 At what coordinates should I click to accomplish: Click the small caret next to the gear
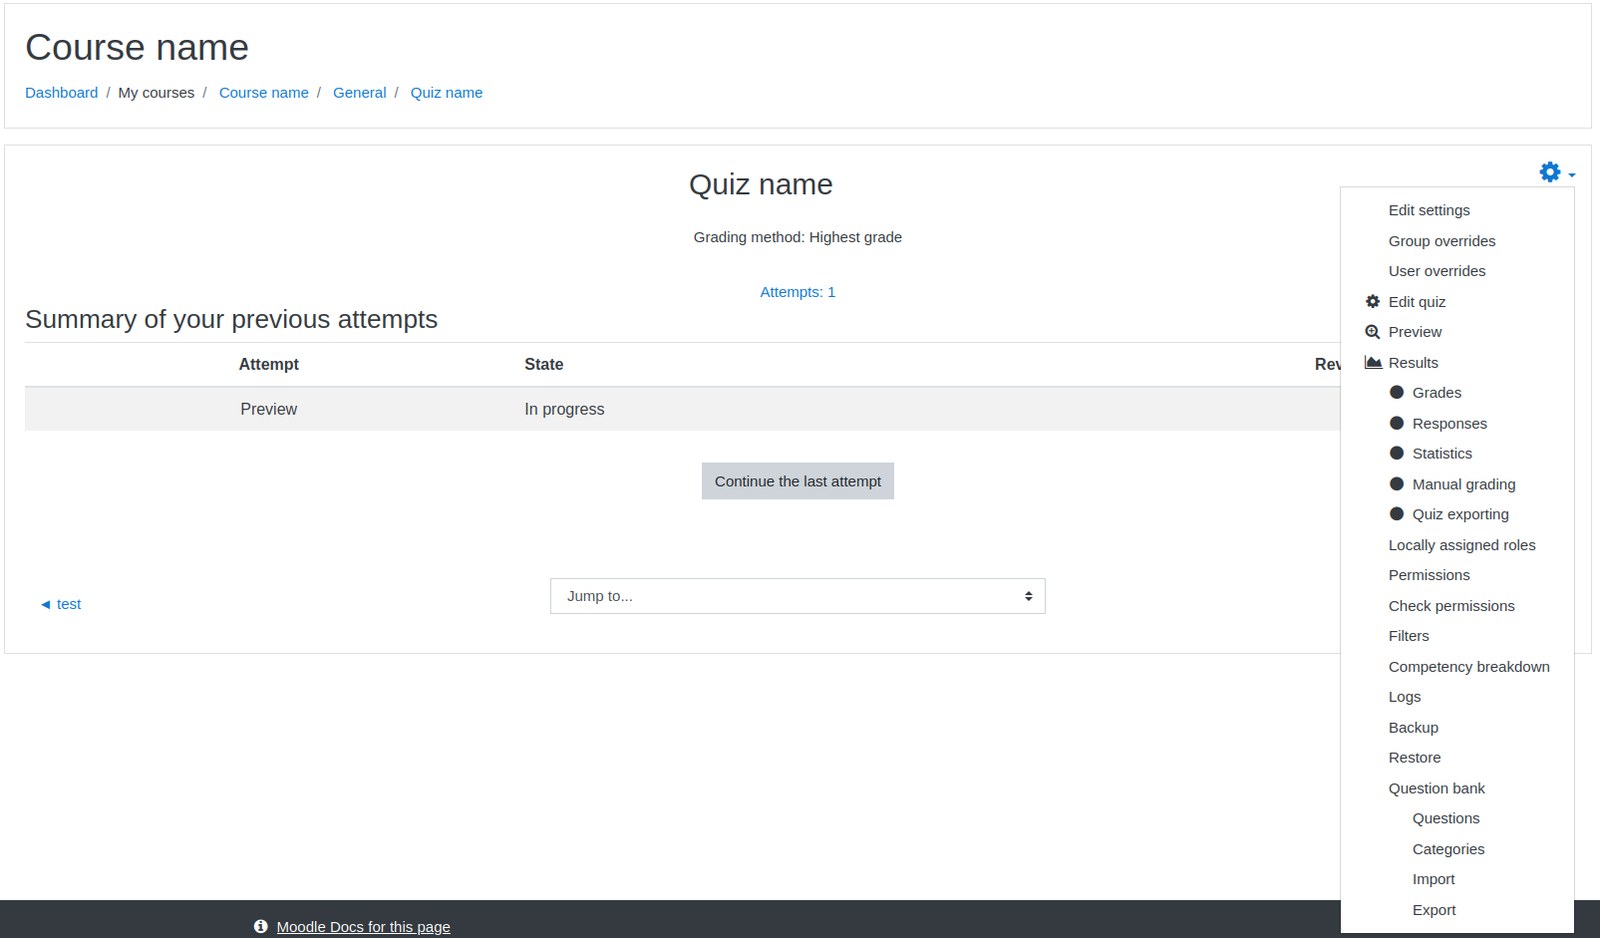point(1572,175)
